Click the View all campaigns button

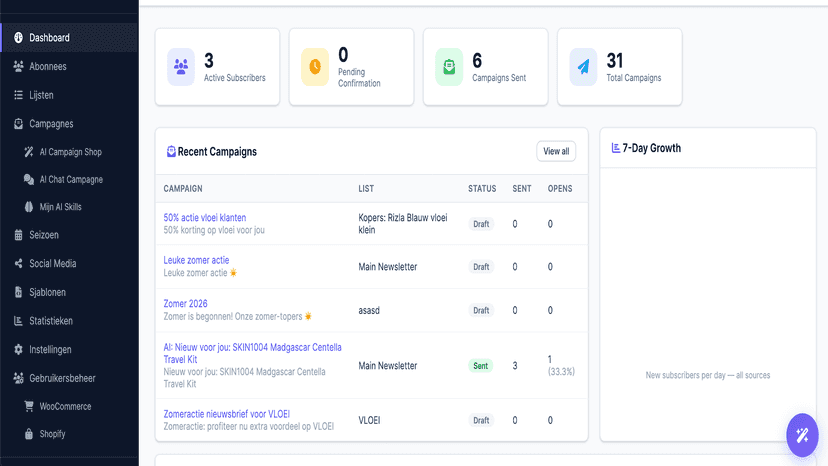click(x=556, y=151)
